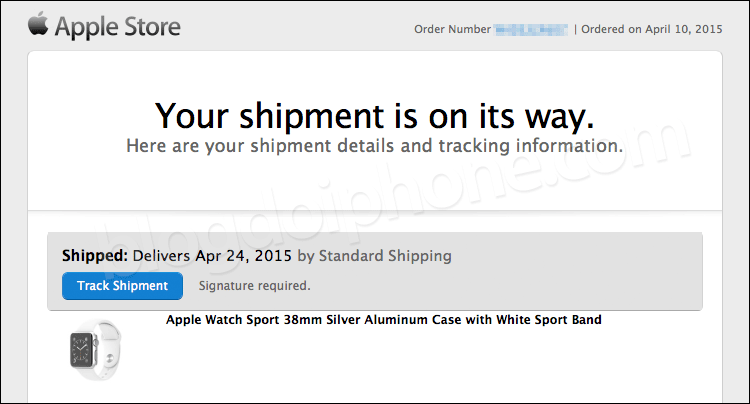750x404 pixels.
Task: Click the 'Your shipment is on its way' headline
Action: [x=375, y=116]
